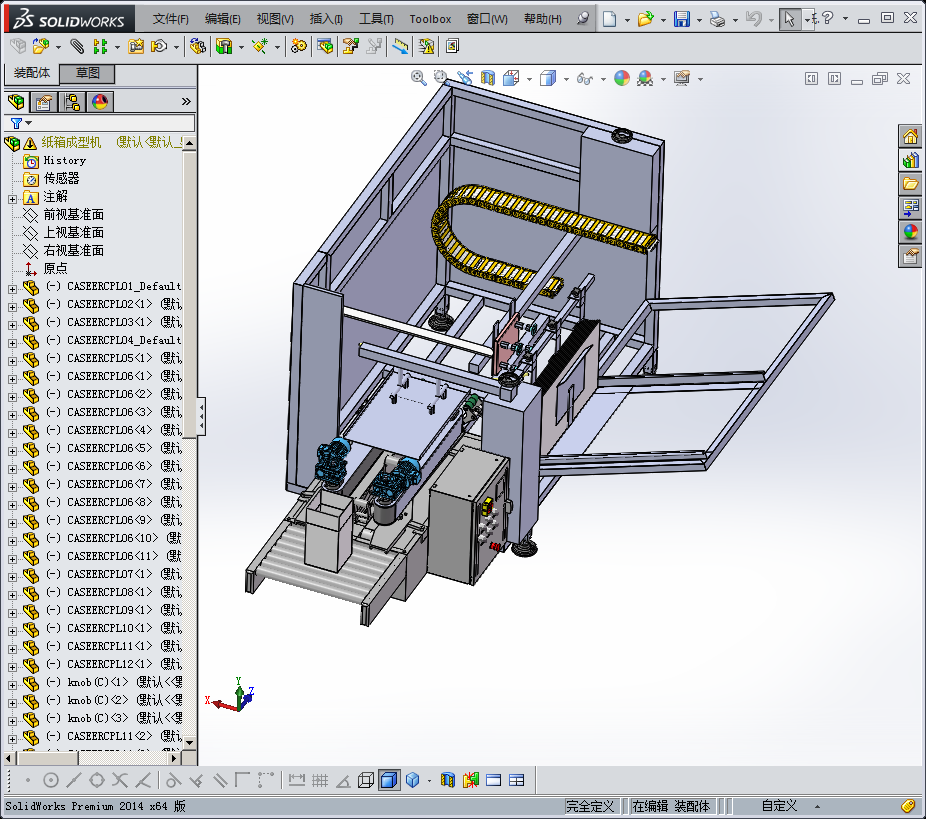Click the Assembly Features icon
The image size is (926, 819).
[224, 46]
